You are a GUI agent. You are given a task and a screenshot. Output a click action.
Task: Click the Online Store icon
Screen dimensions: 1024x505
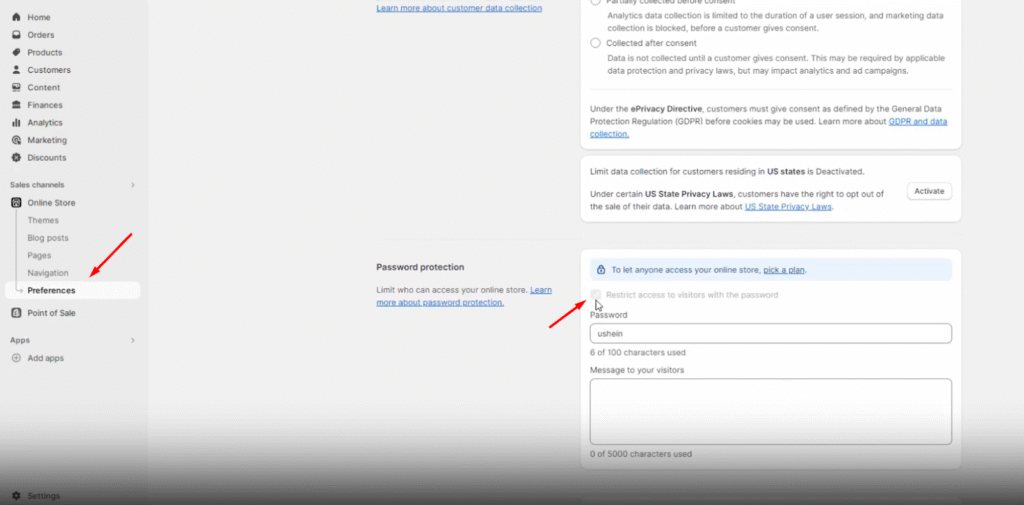(16, 203)
